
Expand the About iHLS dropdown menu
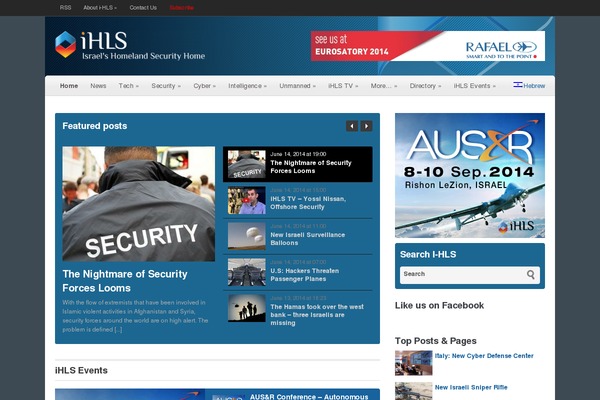pyautogui.click(x=100, y=8)
